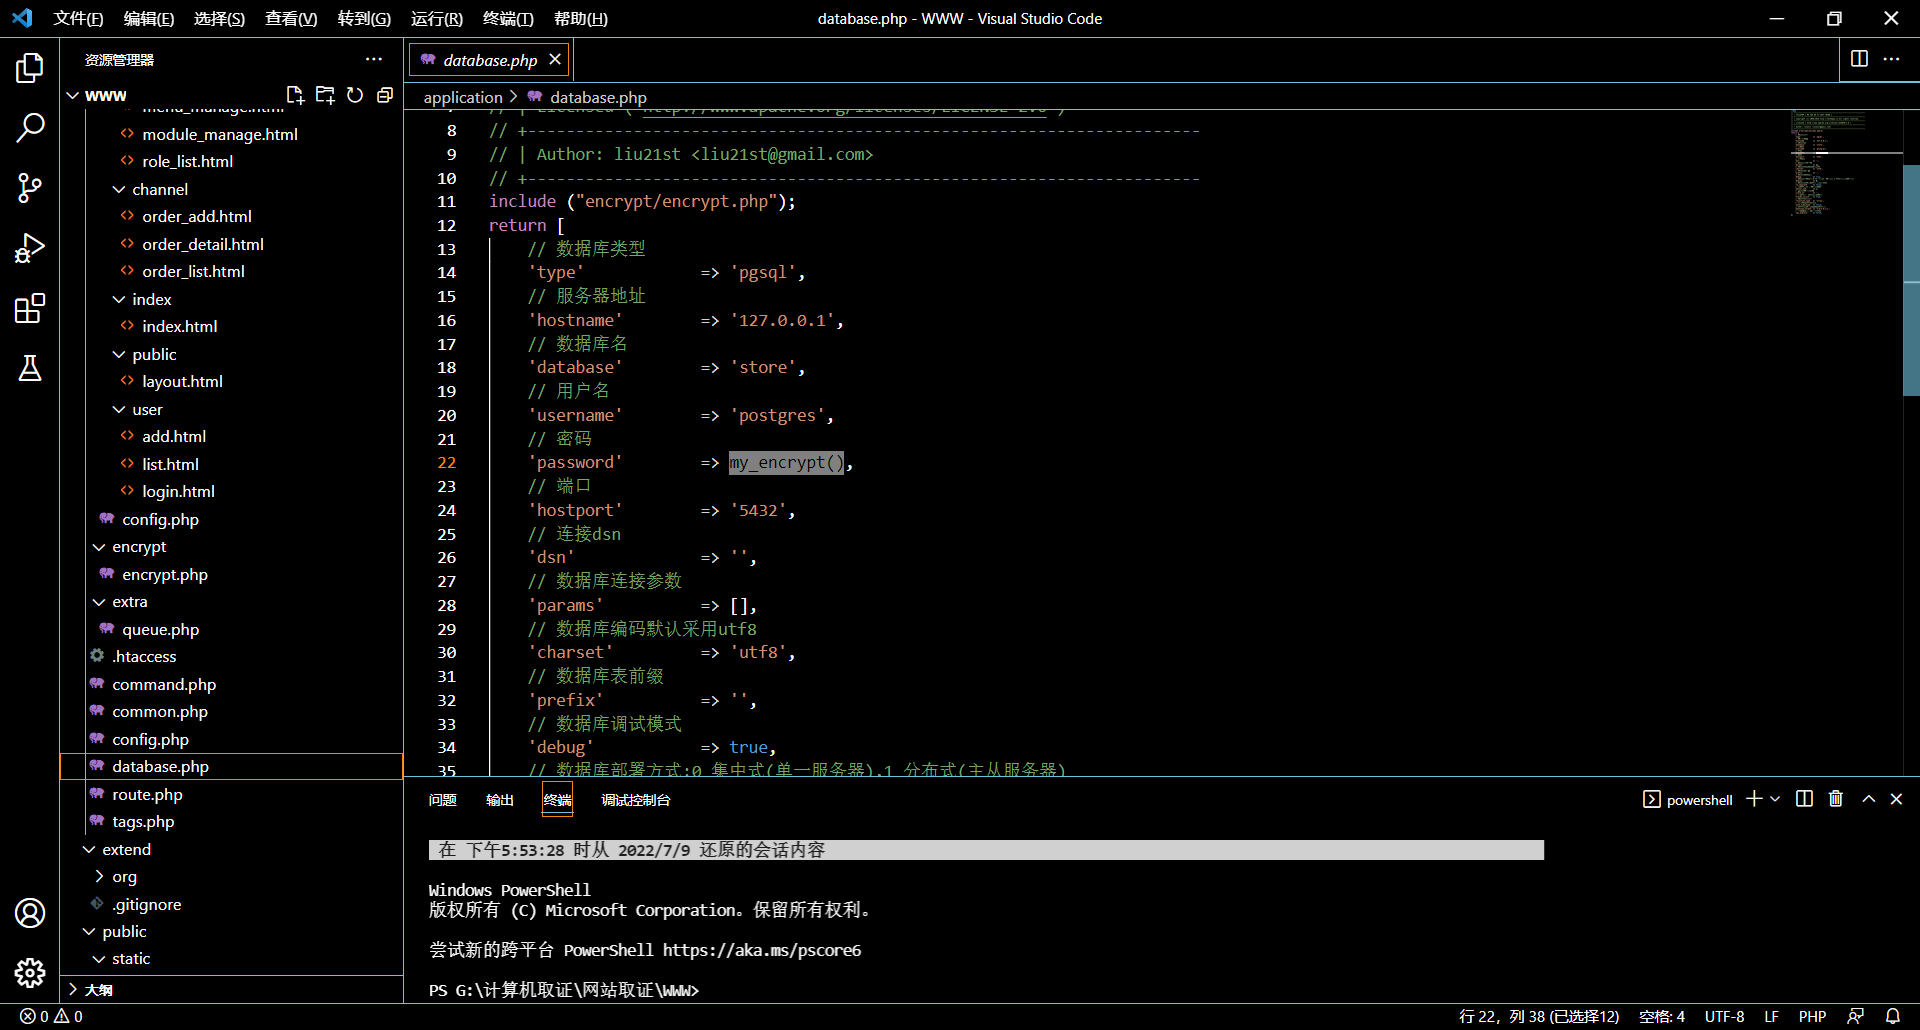This screenshot has width=1920, height=1030.
Task: Open the Run and Debug view
Action: tap(30, 248)
